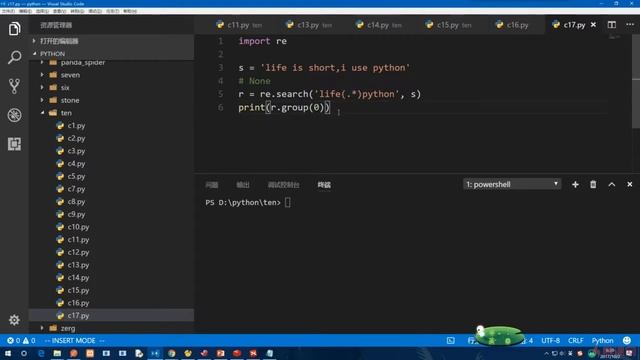Viewport: 640px width, 360px height.
Task: Split the editor with the split icon
Action: (611, 25)
